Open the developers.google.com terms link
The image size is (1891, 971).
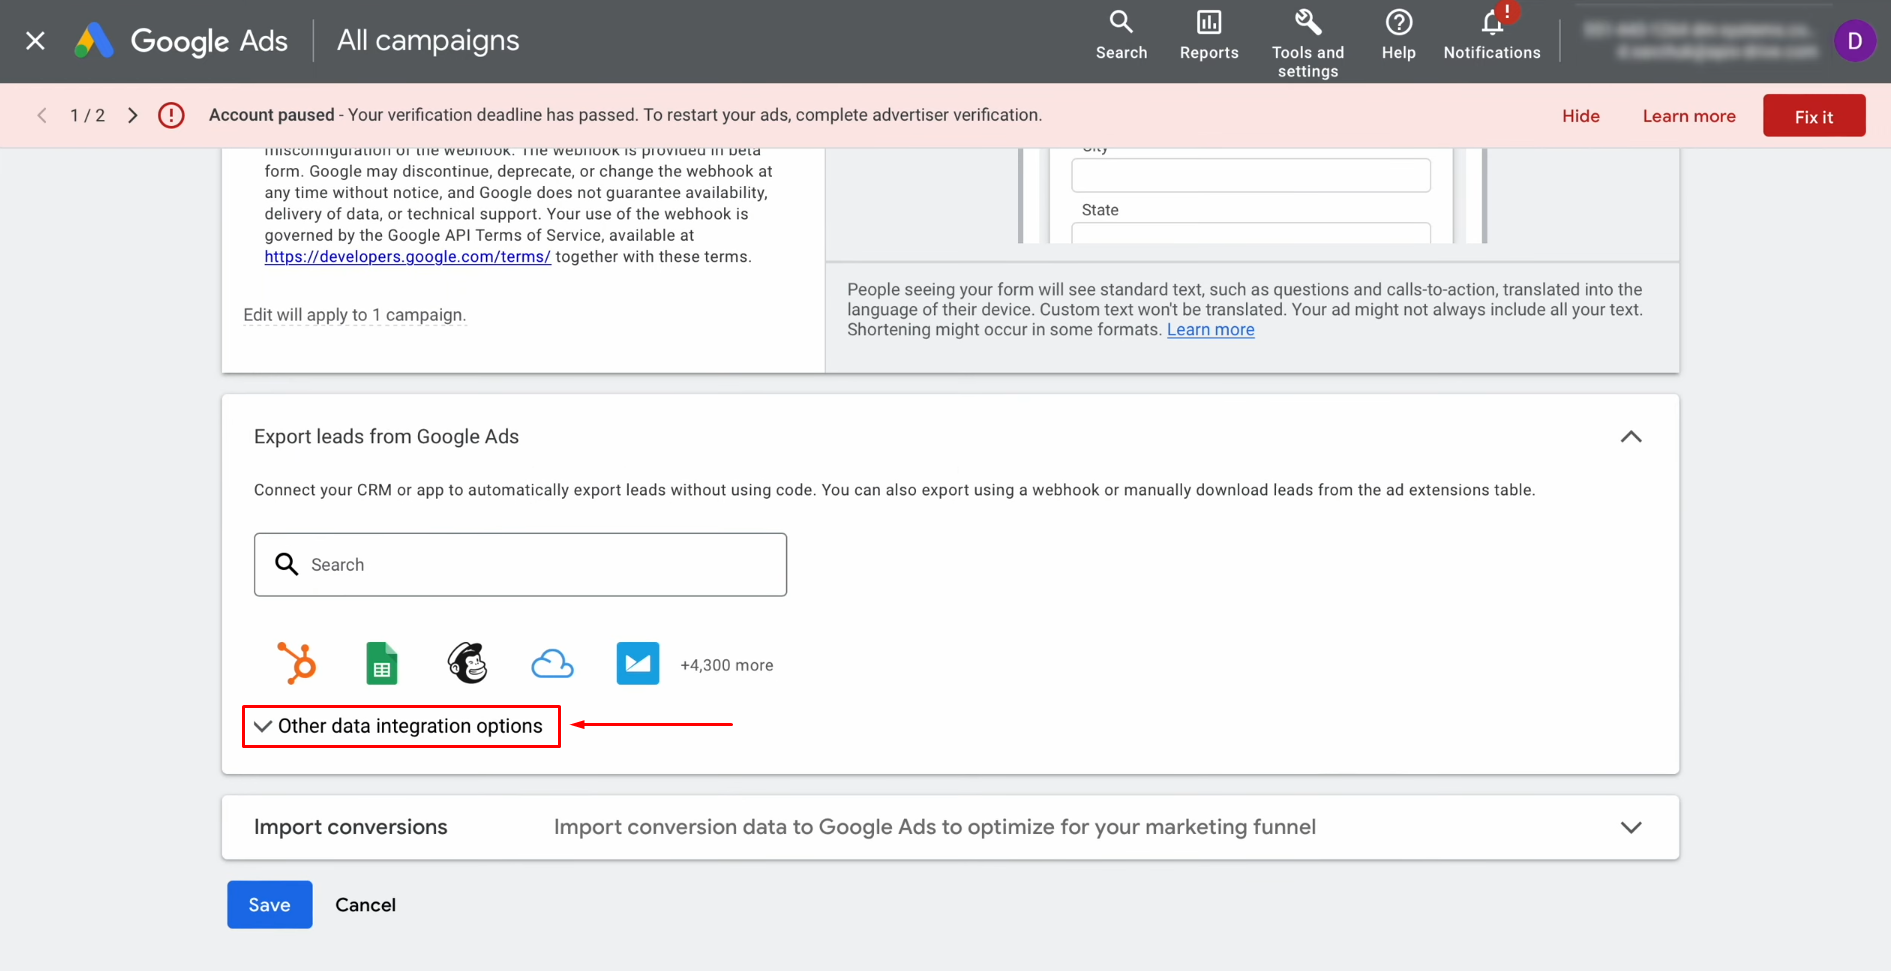point(407,257)
